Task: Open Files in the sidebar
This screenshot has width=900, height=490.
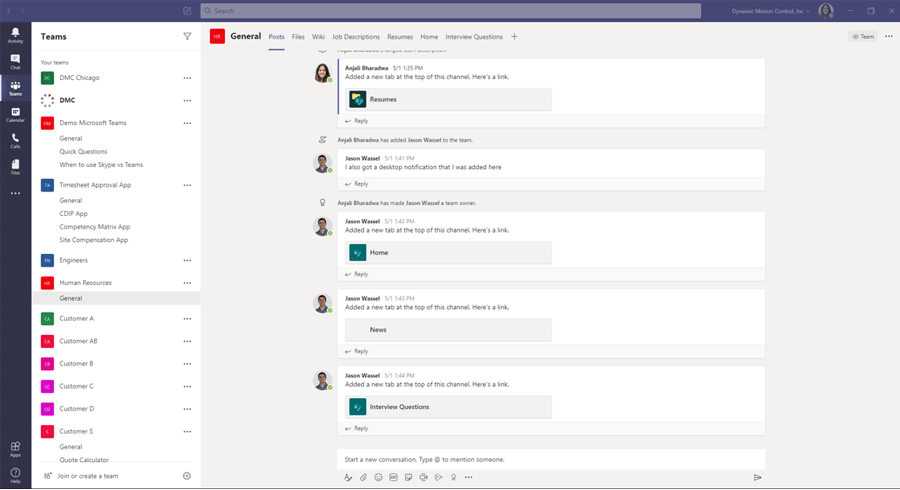Action: pyautogui.click(x=15, y=167)
